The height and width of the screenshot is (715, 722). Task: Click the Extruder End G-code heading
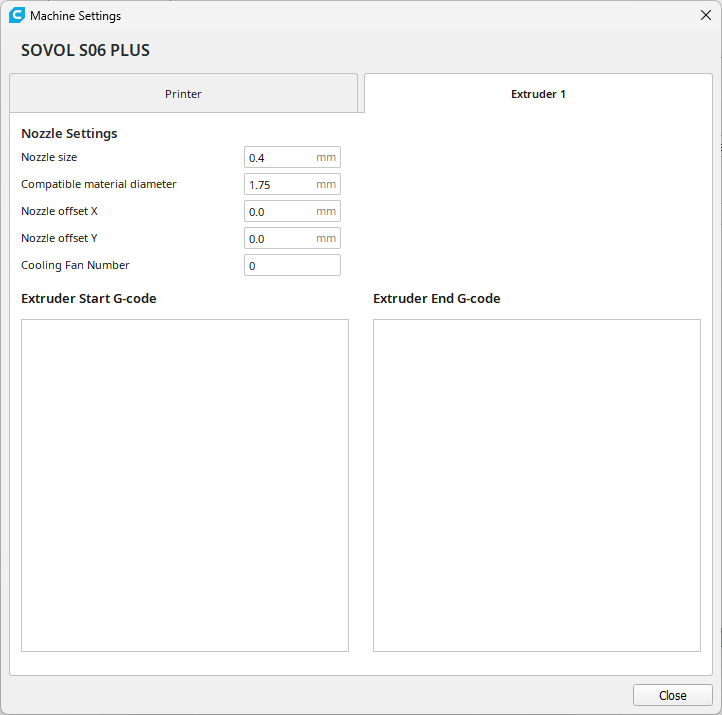point(437,298)
